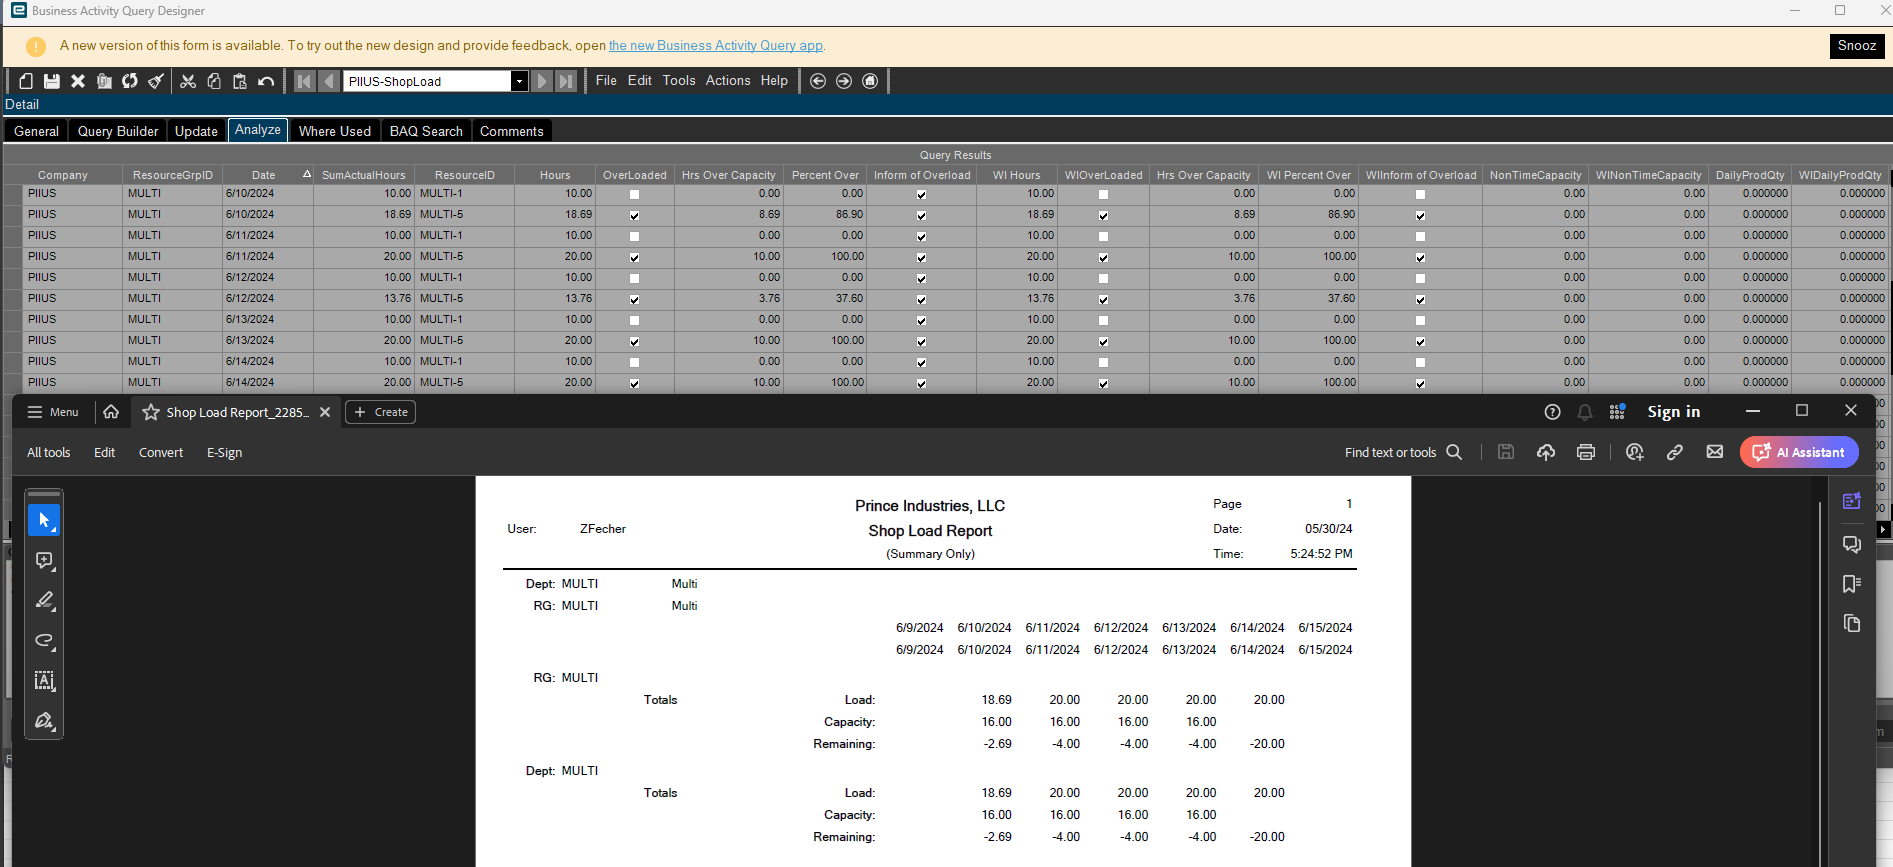Switch to the Query Builder tab
Image resolution: width=1893 pixels, height=867 pixels.
click(x=118, y=131)
